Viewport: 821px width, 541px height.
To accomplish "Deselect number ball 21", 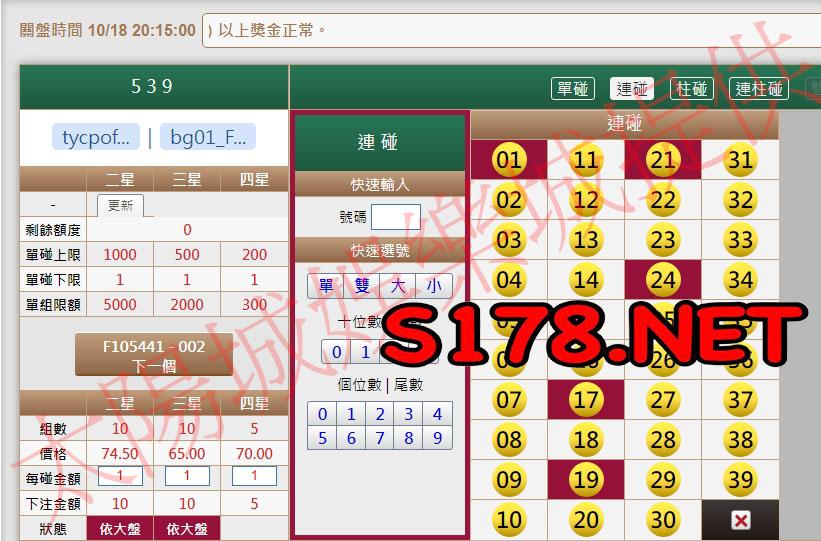I will click(x=663, y=160).
